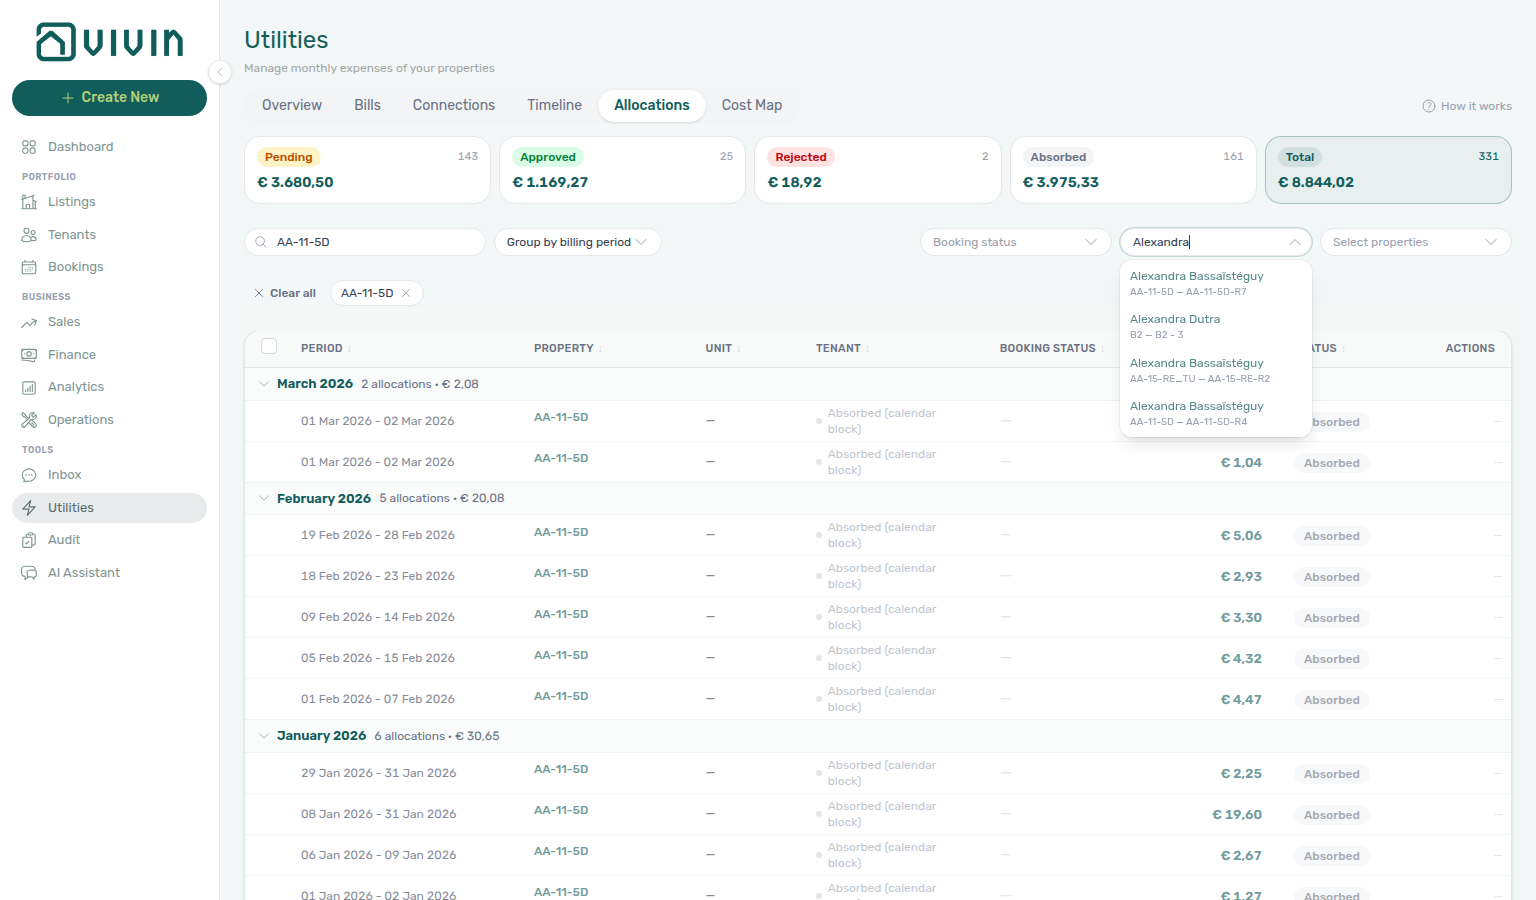The height and width of the screenshot is (900, 1536).
Task: Switch to the Allocations tab
Action: pyautogui.click(x=652, y=105)
